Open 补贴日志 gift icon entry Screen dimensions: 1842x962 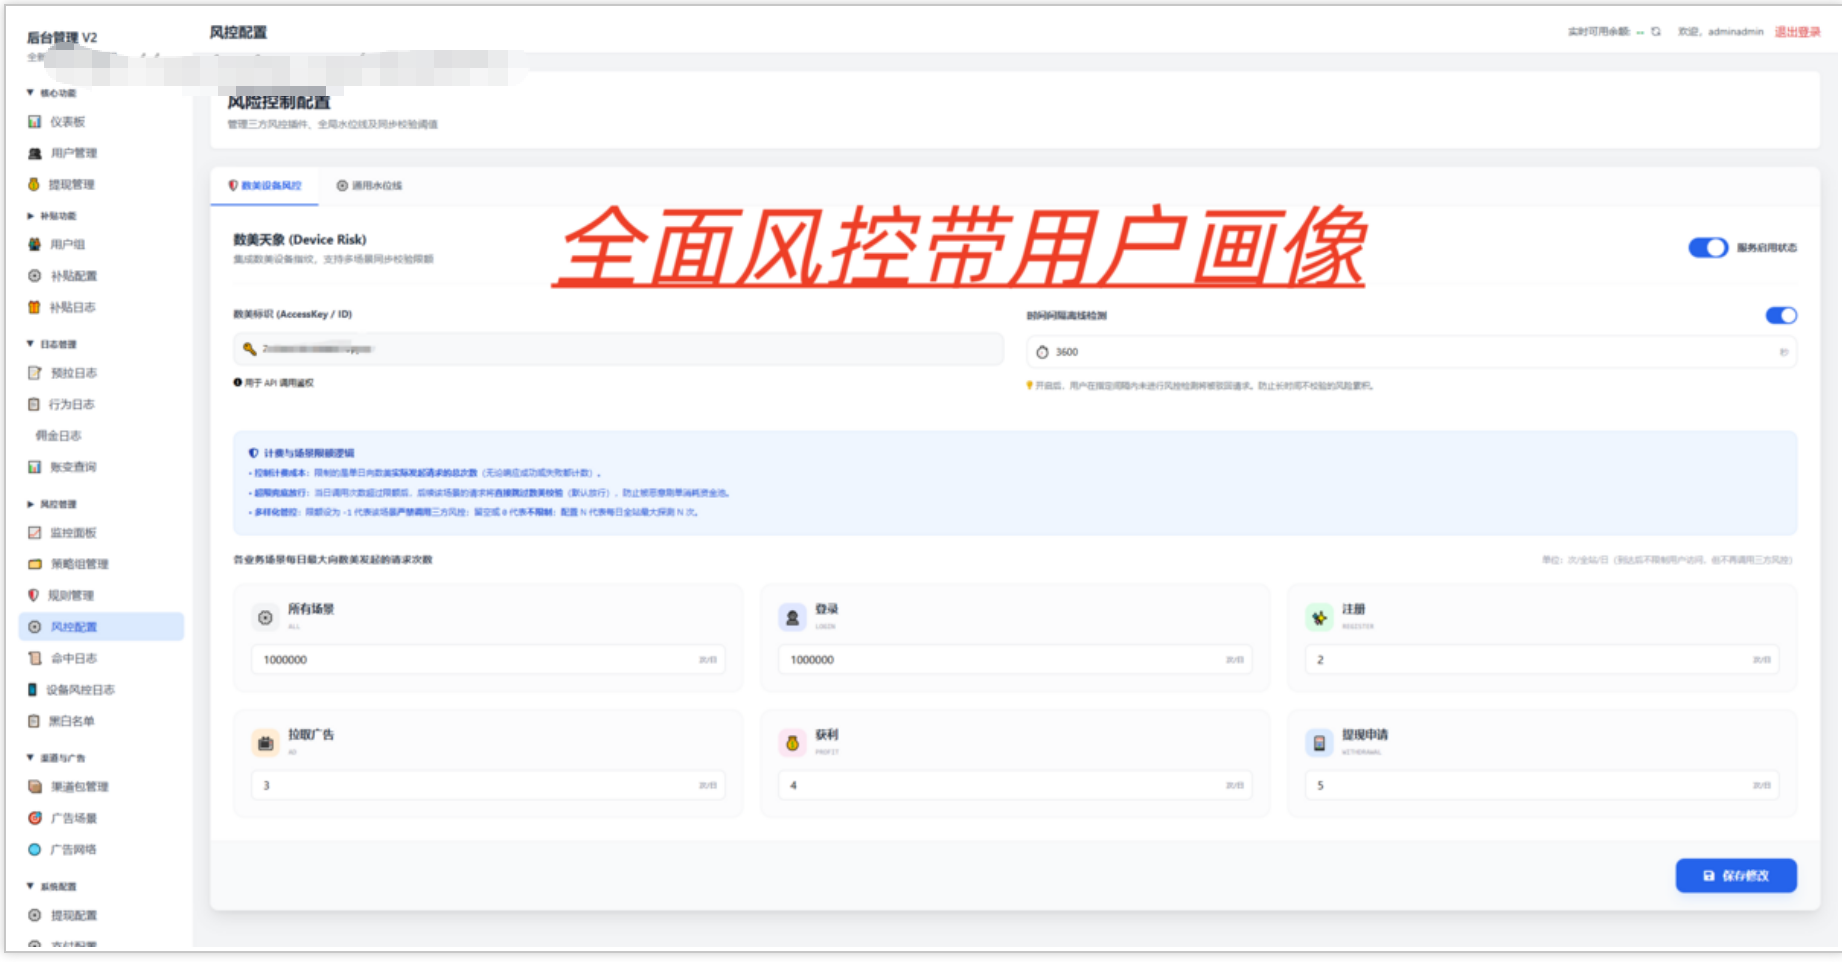[34, 307]
